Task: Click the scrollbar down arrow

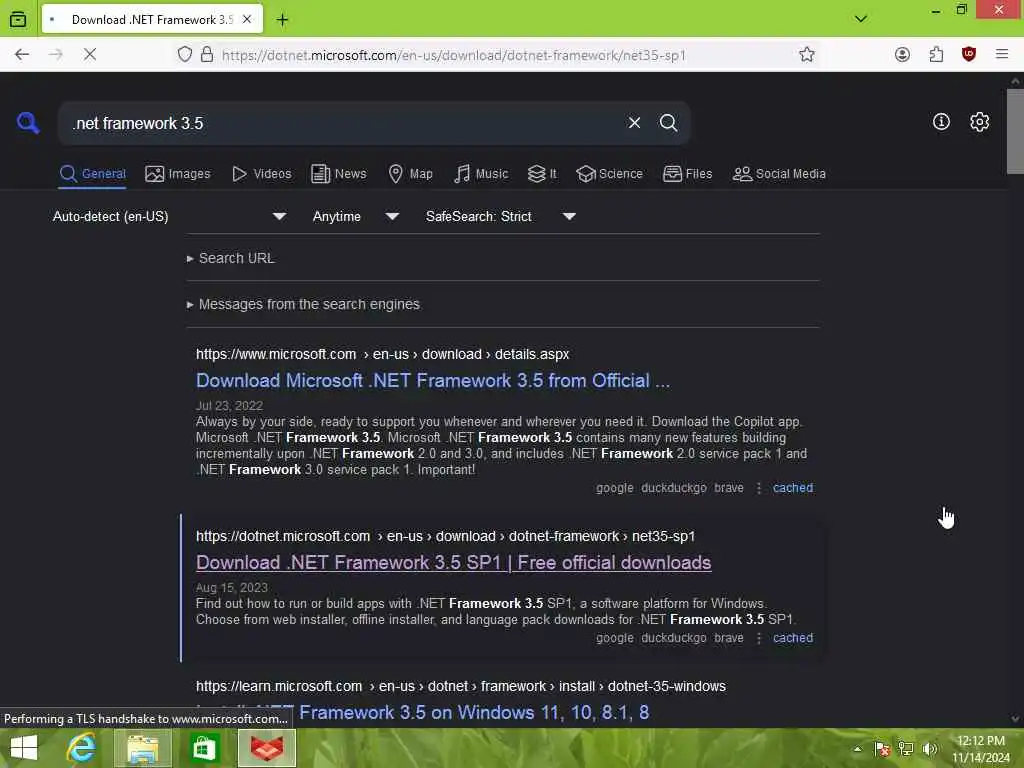Action: 1015,718
